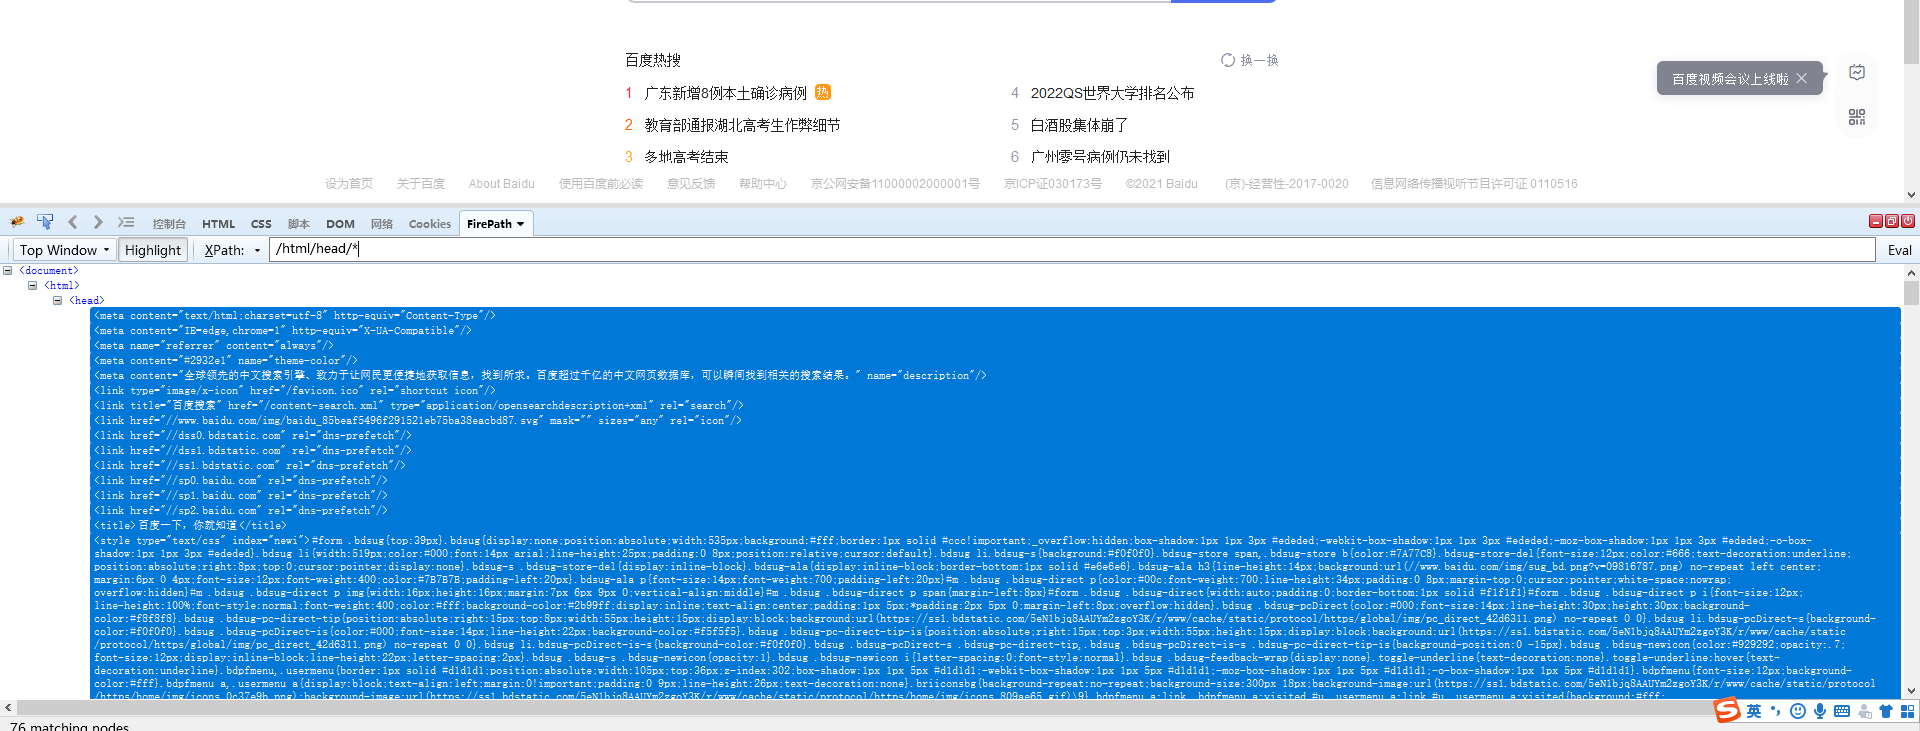Activate the Firebug element inspector icon
1920x731 pixels.
tap(45, 222)
